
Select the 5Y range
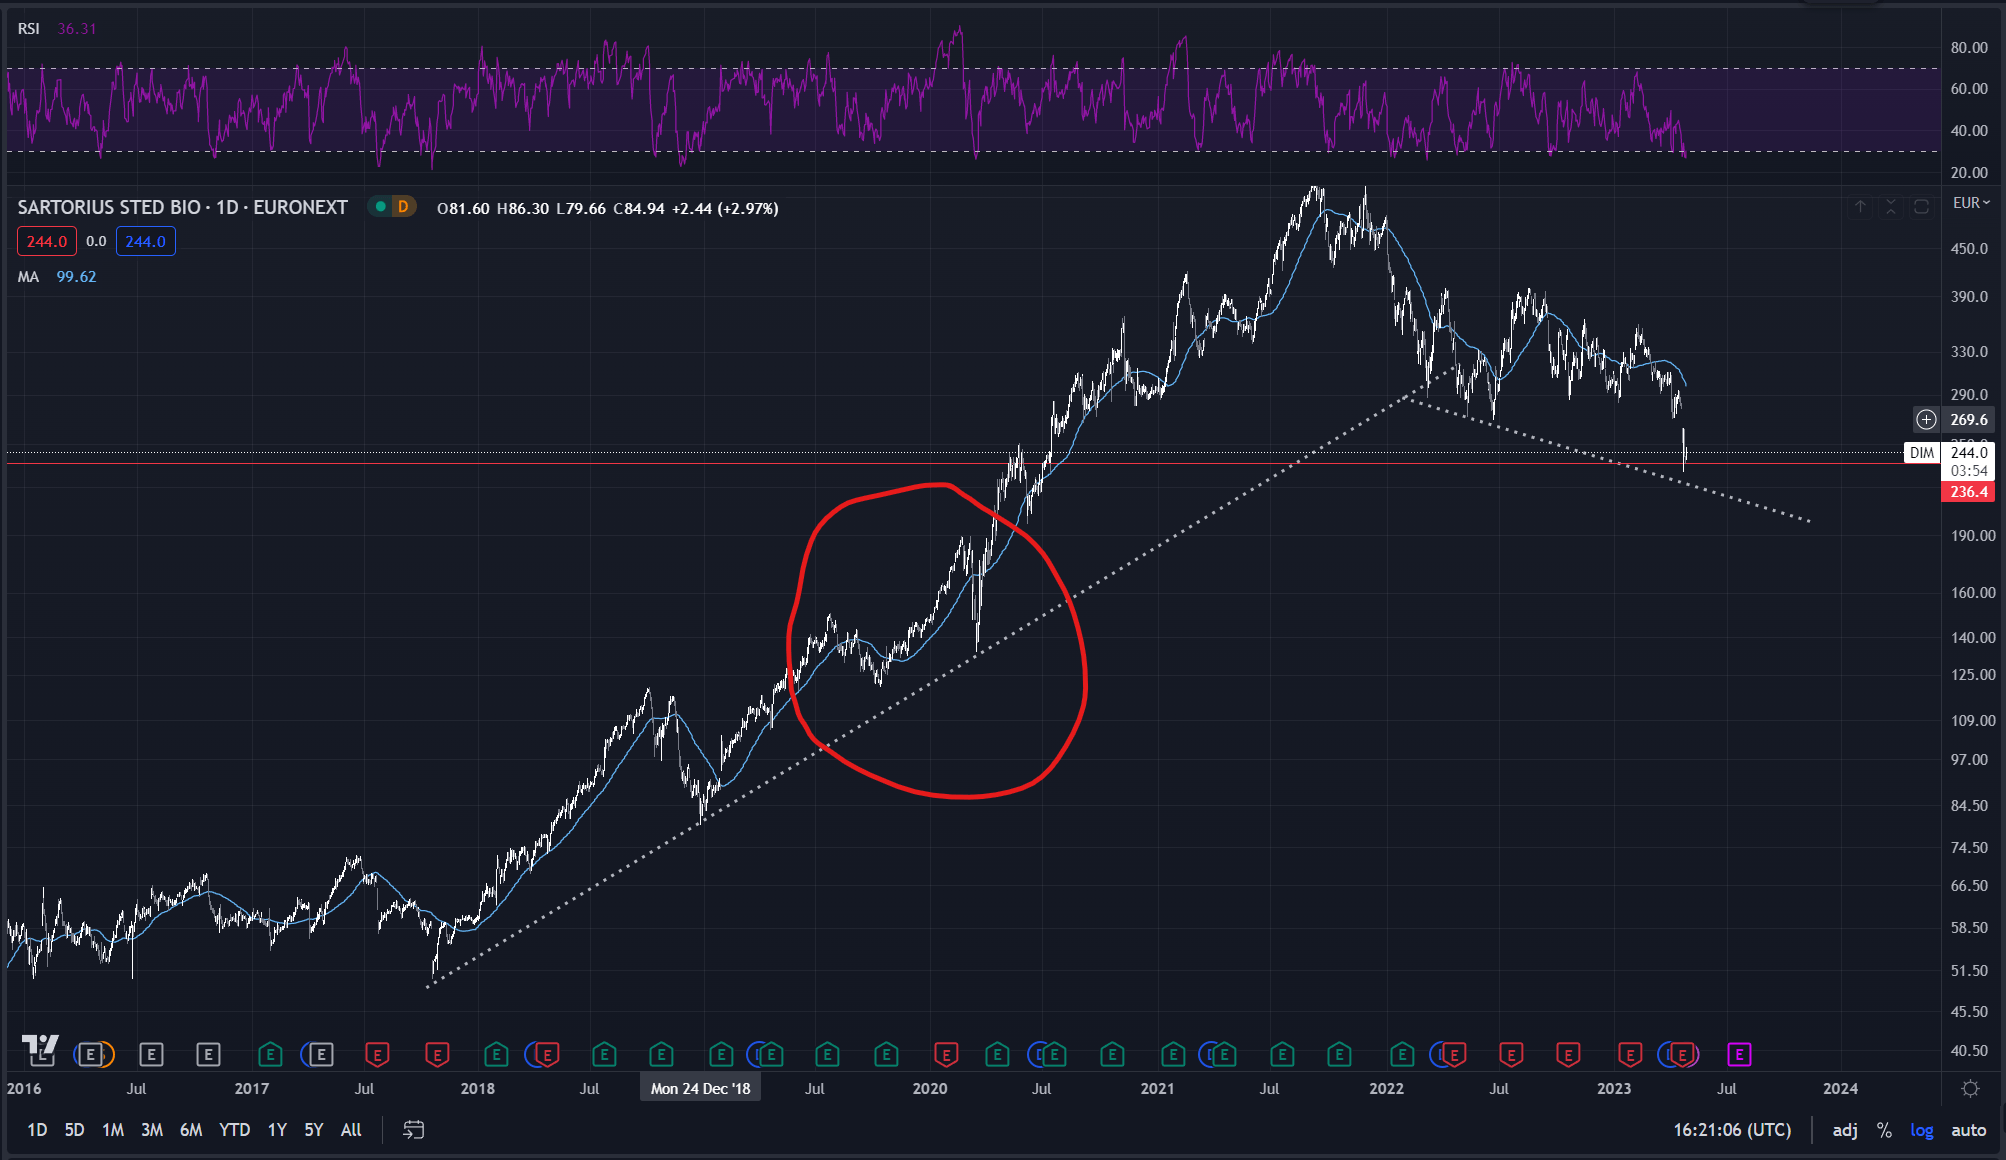[314, 1130]
